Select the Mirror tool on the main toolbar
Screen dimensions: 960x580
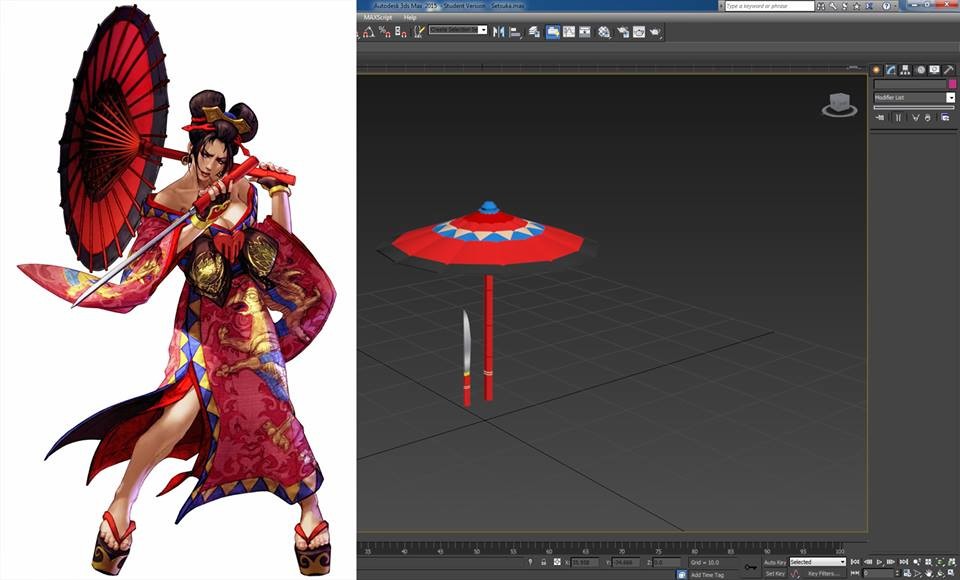coord(499,31)
